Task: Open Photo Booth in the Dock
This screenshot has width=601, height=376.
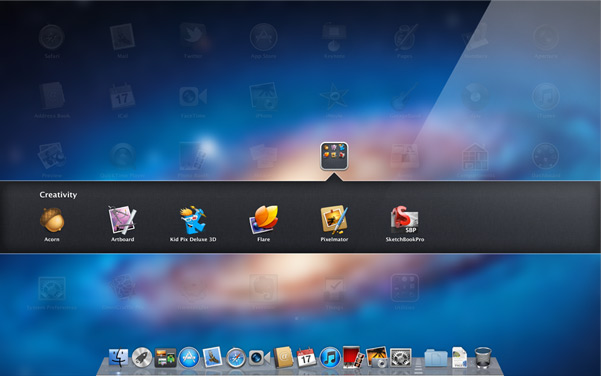Action: (x=353, y=357)
